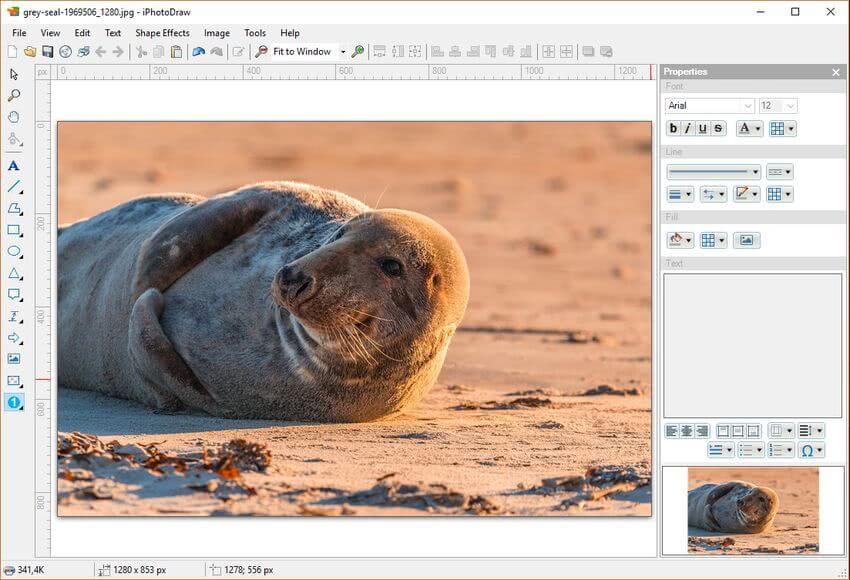Click the Copy icon in toolbar

[x=159, y=51]
